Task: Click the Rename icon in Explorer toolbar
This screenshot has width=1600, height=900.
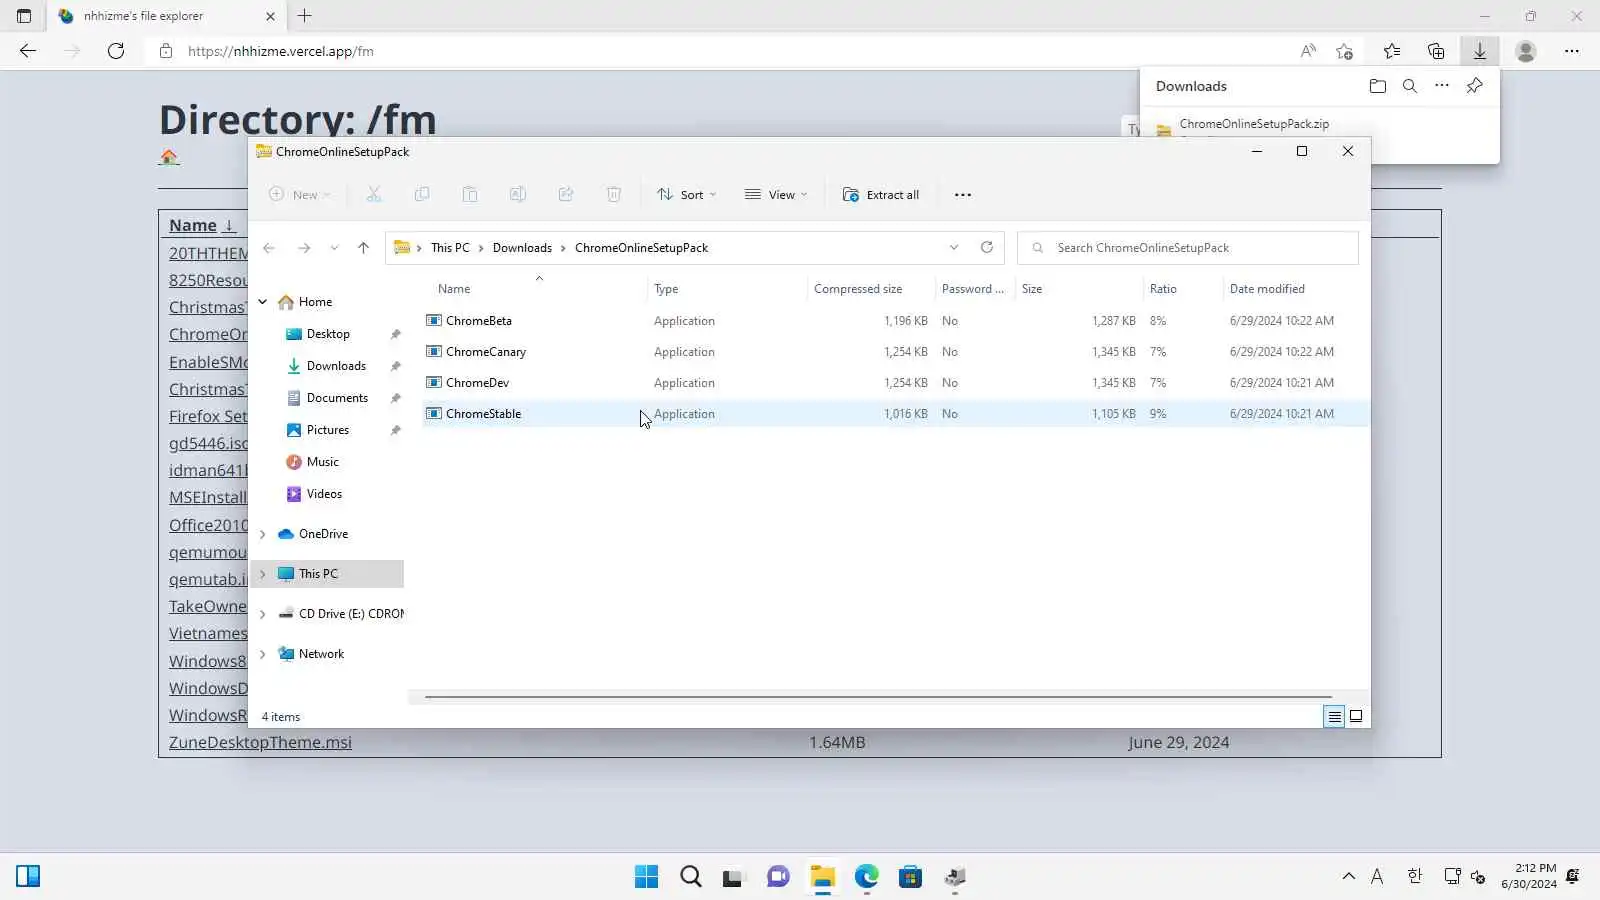Action: coord(518,194)
